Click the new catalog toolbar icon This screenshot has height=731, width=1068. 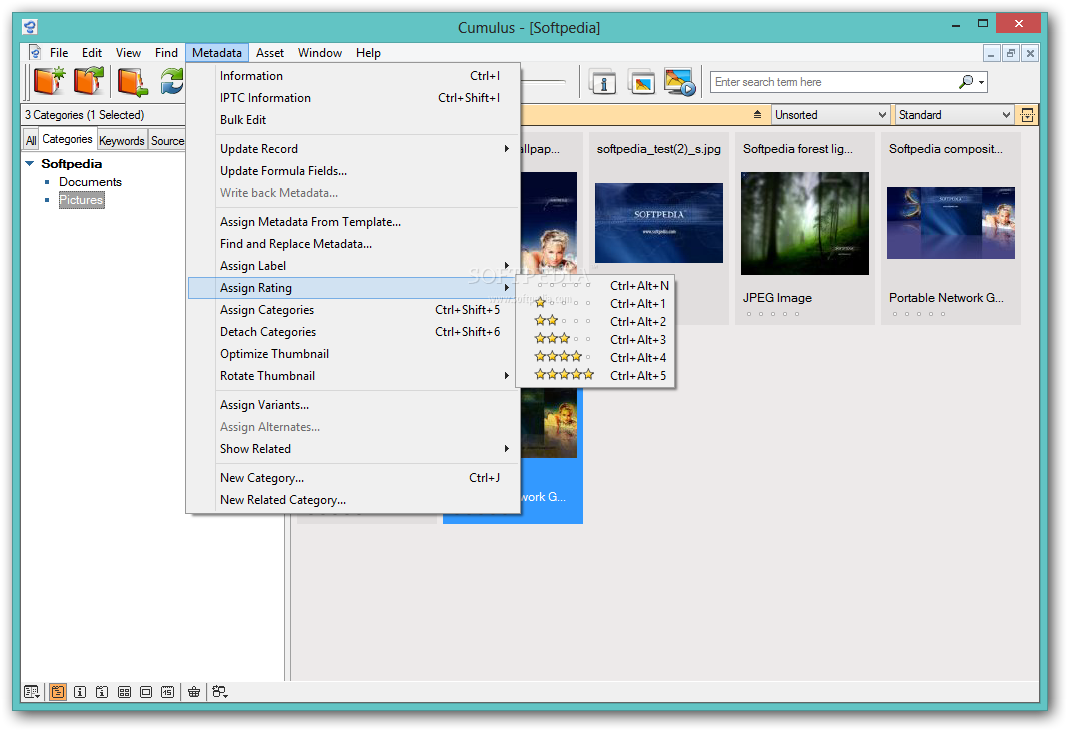pyautogui.click(x=49, y=81)
